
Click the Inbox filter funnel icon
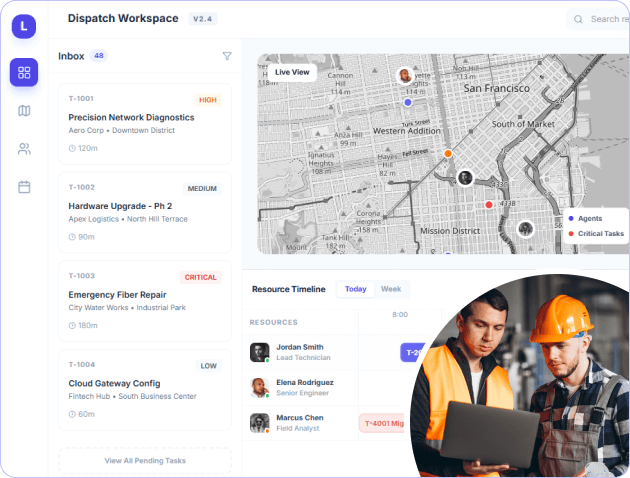[x=227, y=56]
